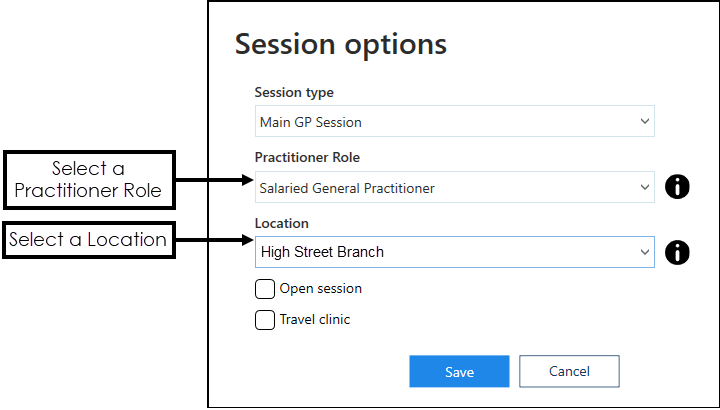Expand the Session type dropdown chevron
The width and height of the screenshot is (720, 410).
643,122
